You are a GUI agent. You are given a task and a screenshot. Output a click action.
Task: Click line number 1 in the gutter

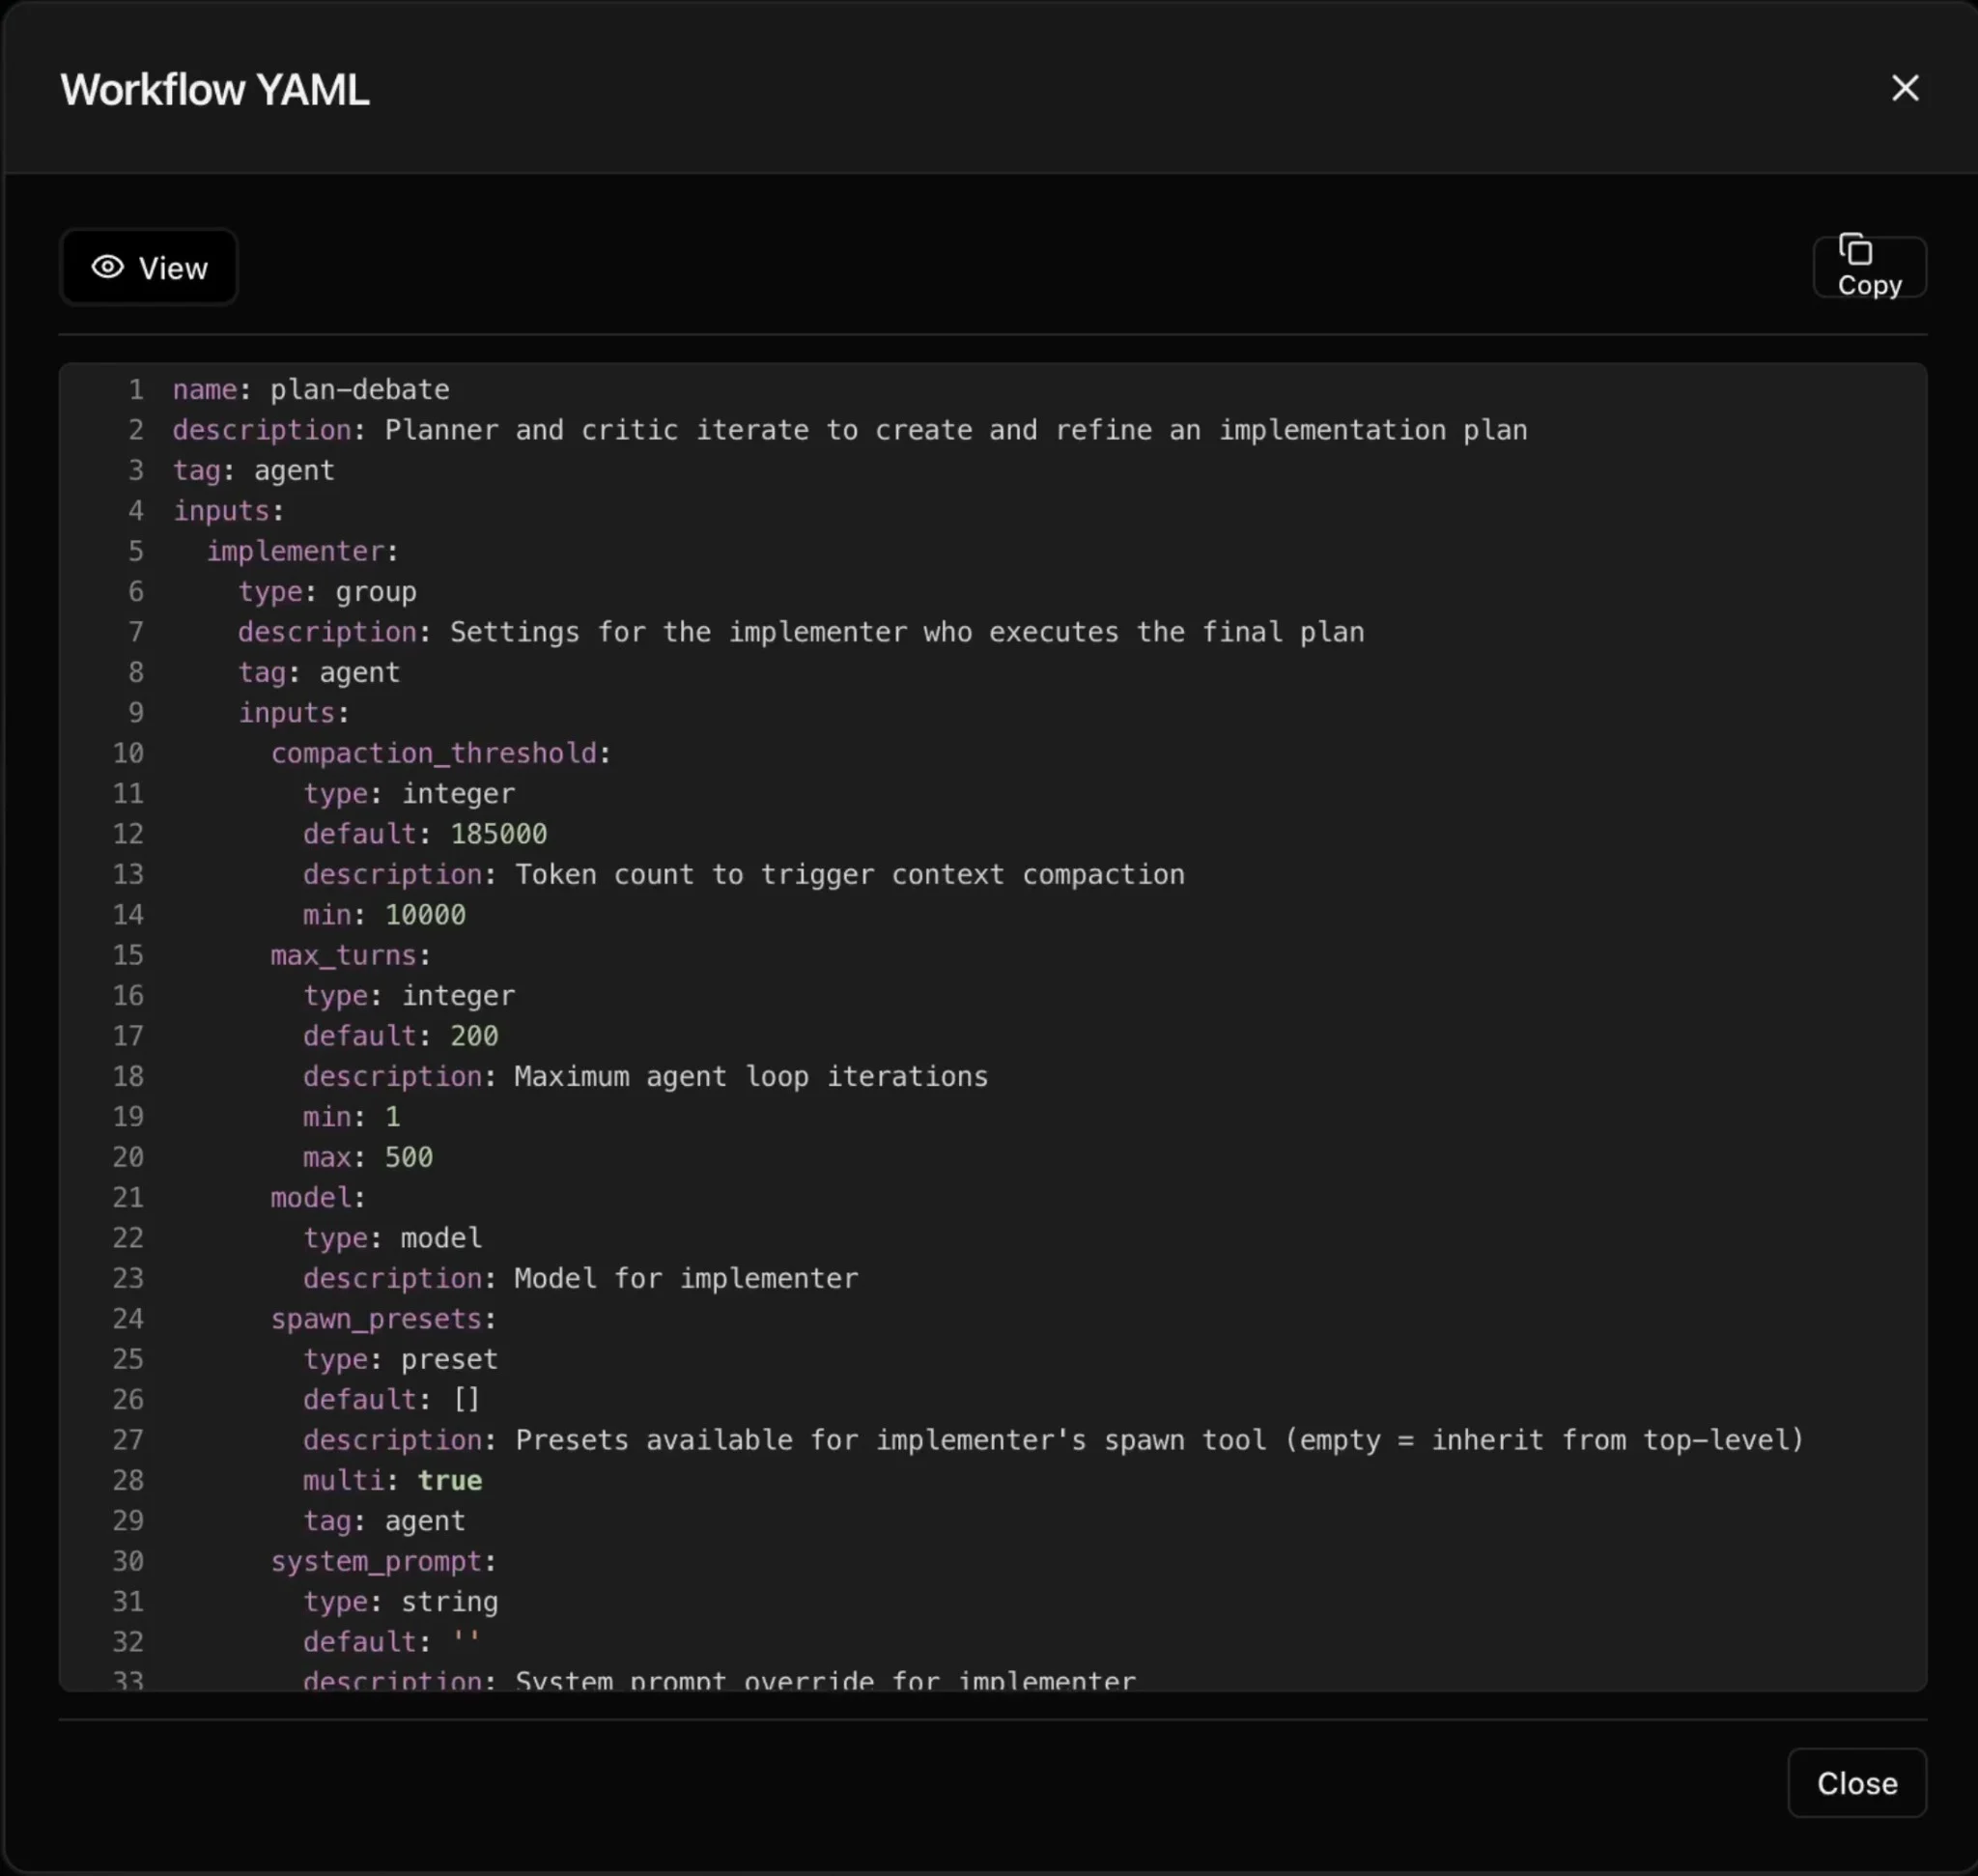point(136,389)
